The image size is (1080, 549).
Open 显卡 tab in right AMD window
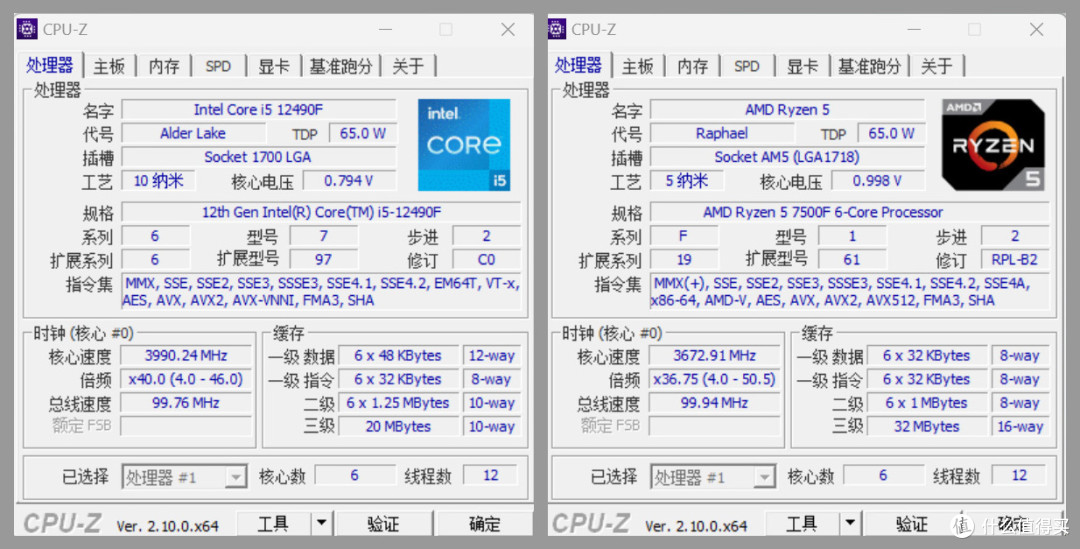point(802,66)
